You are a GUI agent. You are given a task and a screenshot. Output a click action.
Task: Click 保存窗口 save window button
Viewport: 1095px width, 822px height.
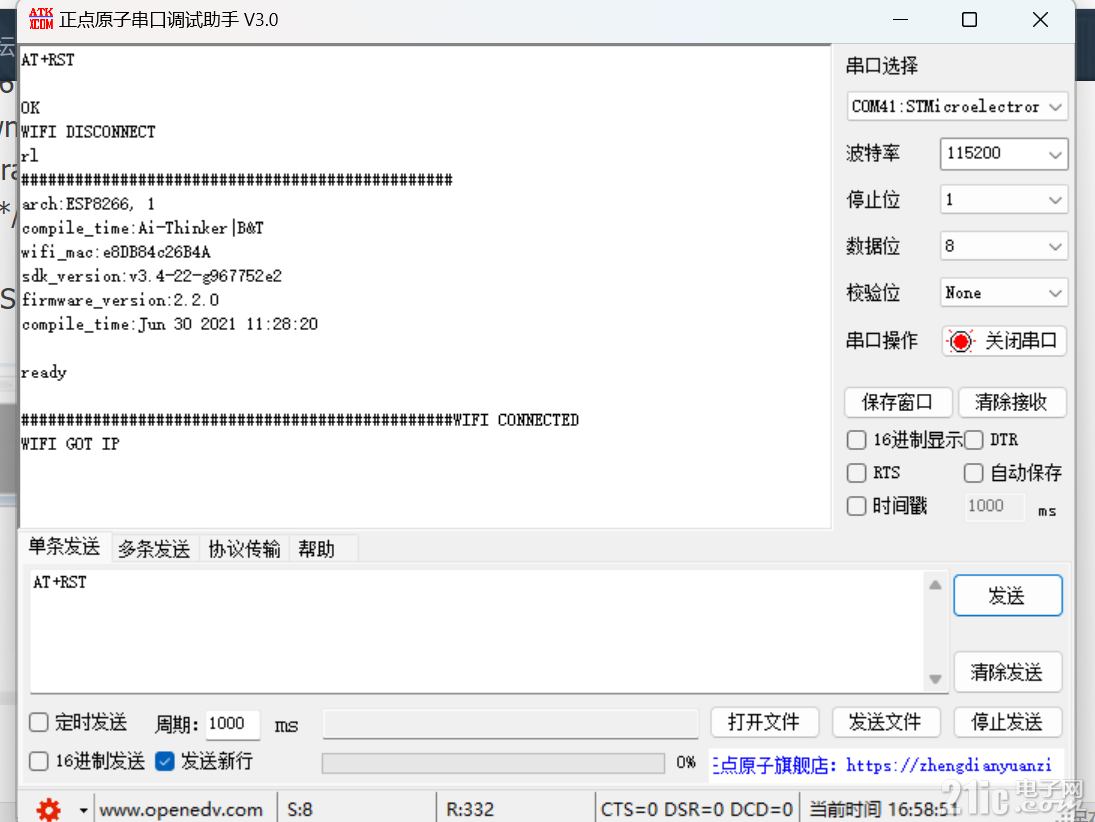pyautogui.click(x=897, y=402)
